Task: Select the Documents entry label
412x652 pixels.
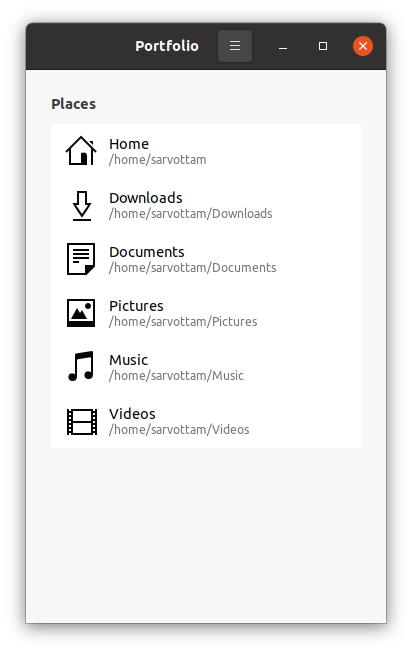Action: tap(147, 252)
